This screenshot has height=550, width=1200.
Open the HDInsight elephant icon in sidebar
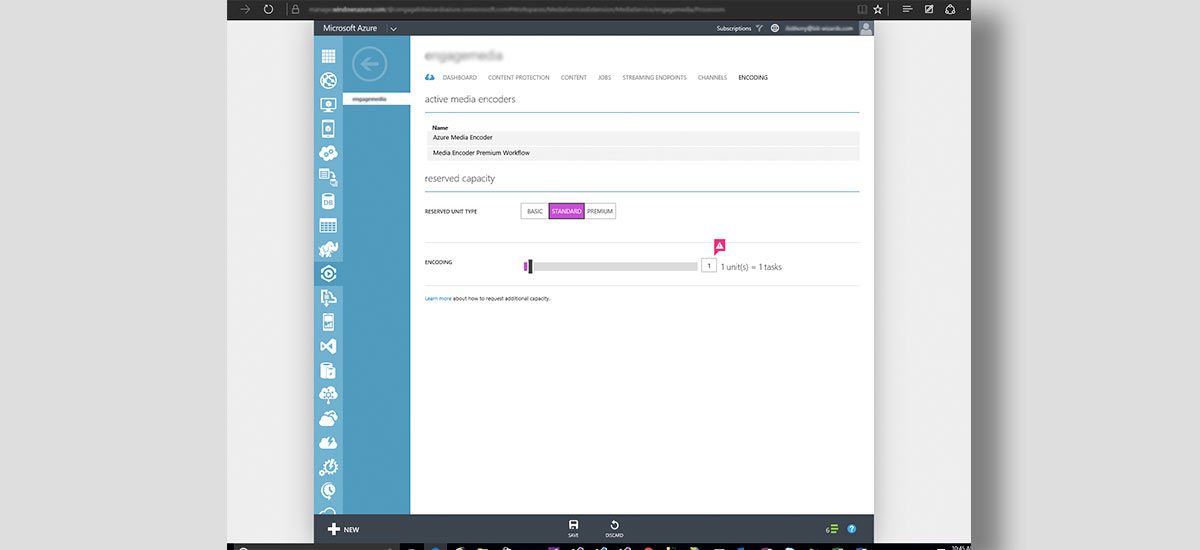(x=328, y=249)
